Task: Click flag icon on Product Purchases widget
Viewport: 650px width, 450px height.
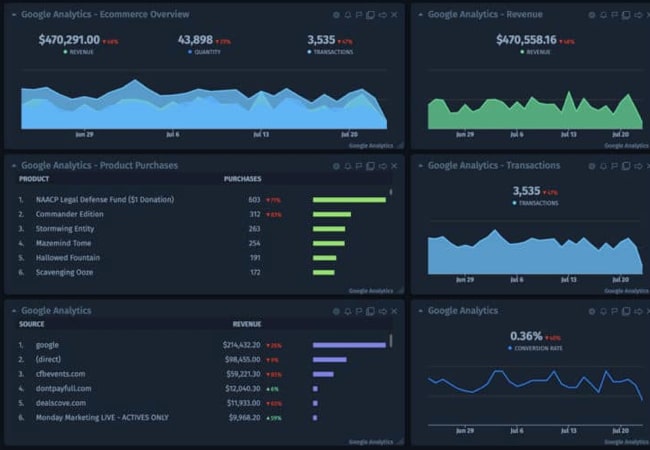Action: [x=359, y=166]
